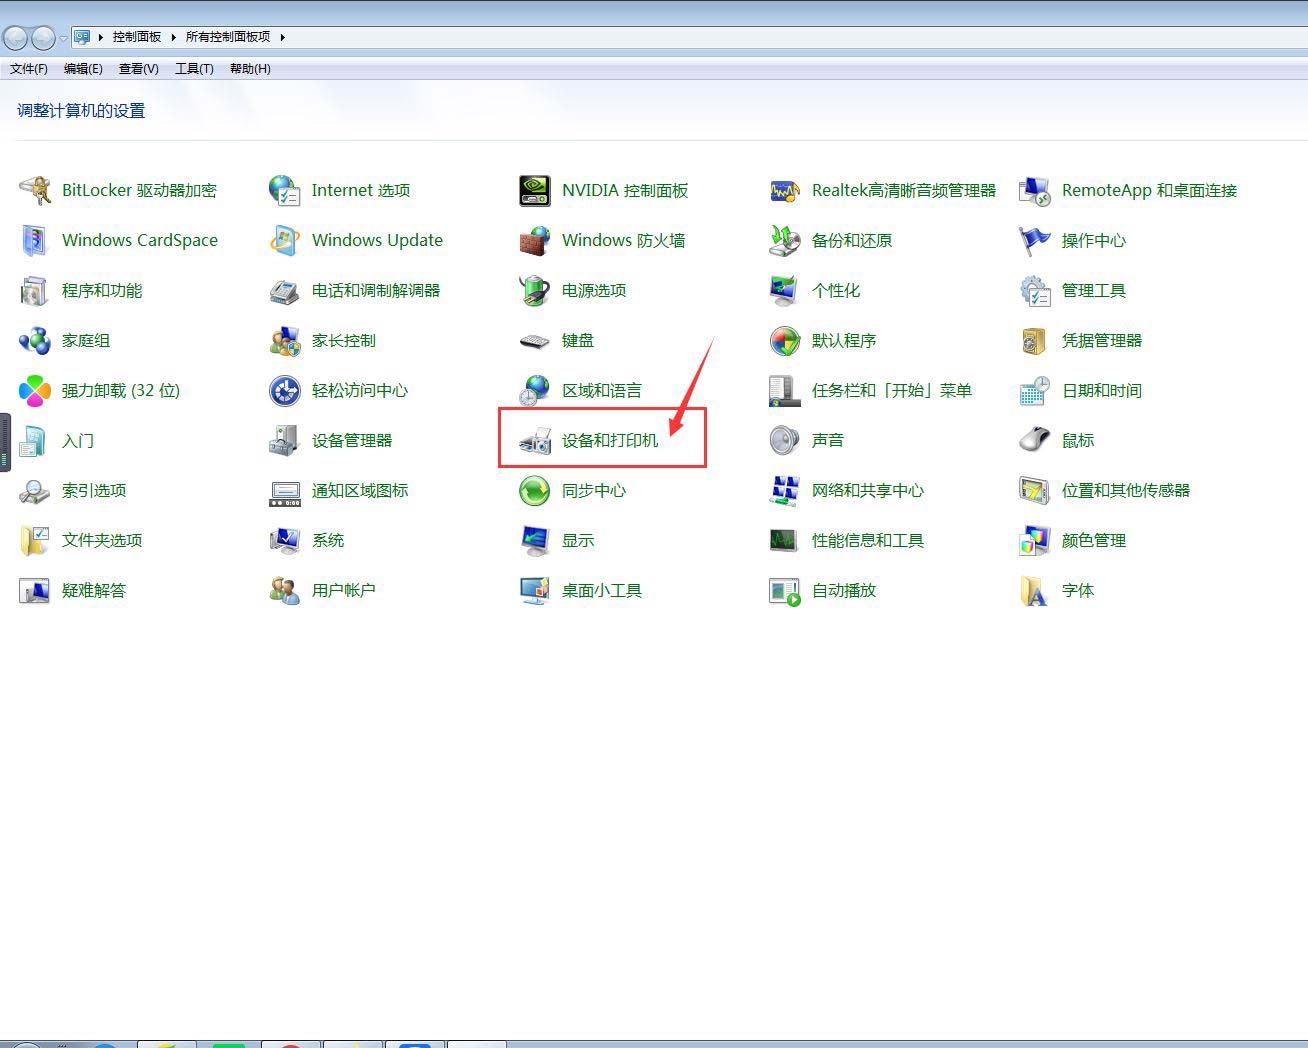Open the 字体 fonts folder icon

(1034, 590)
